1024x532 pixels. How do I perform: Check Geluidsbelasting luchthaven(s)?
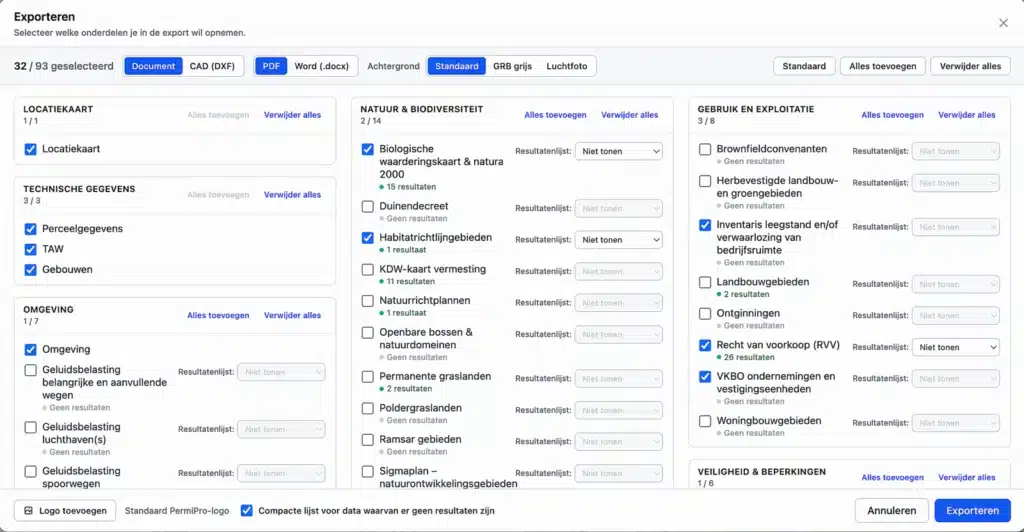pyautogui.click(x=31, y=428)
